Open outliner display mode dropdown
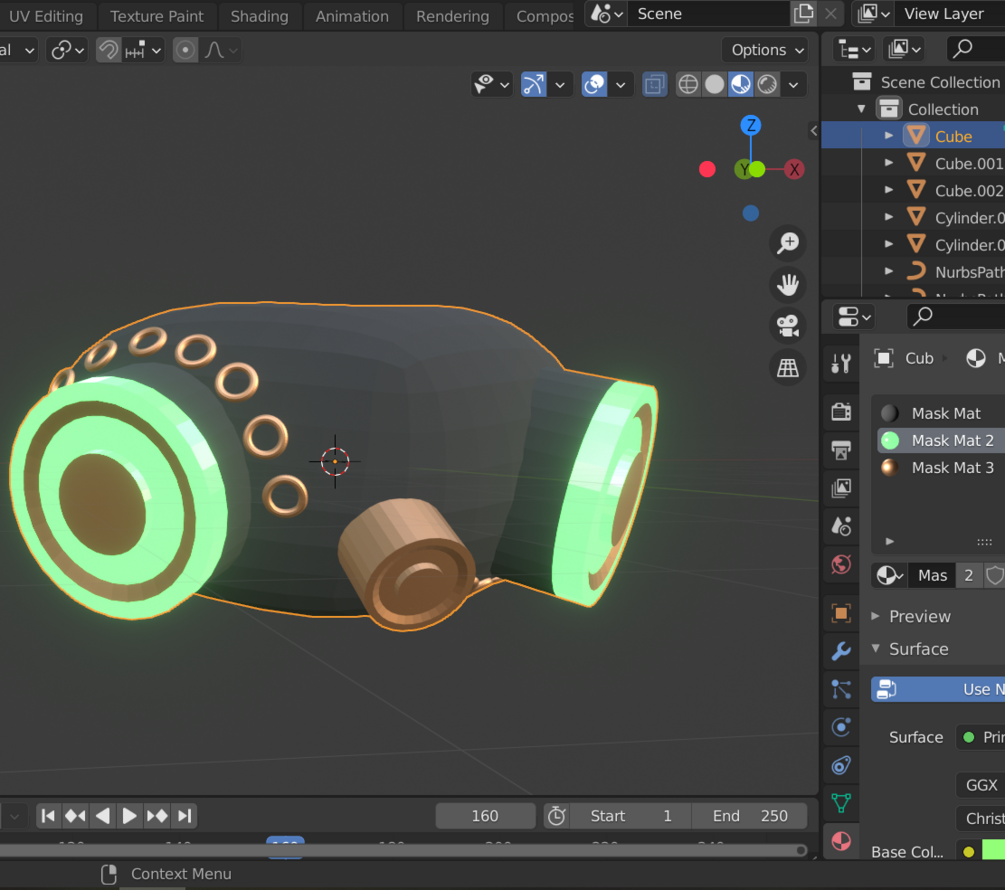 click(x=856, y=49)
